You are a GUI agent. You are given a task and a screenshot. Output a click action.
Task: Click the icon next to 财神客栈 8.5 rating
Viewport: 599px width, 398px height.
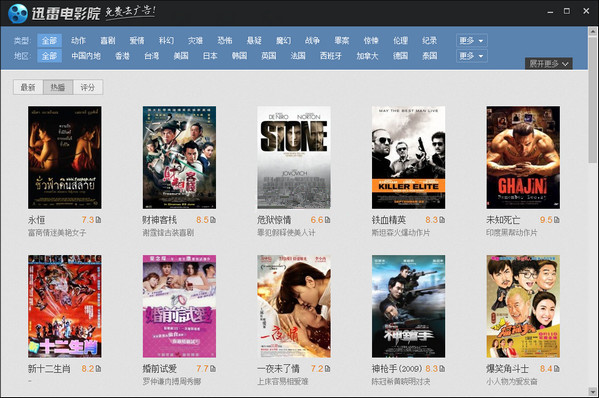[x=213, y=220]
